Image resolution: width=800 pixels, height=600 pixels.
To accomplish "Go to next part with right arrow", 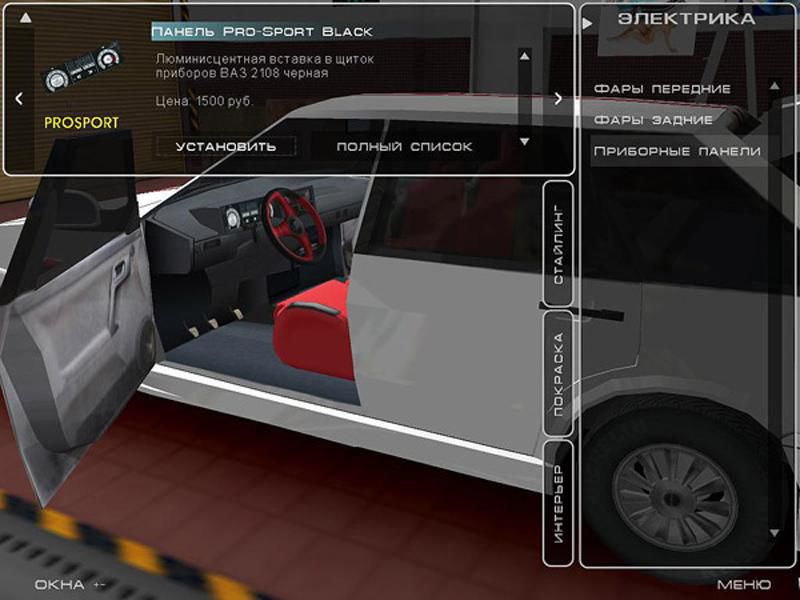I will click(x=558, y=98).
